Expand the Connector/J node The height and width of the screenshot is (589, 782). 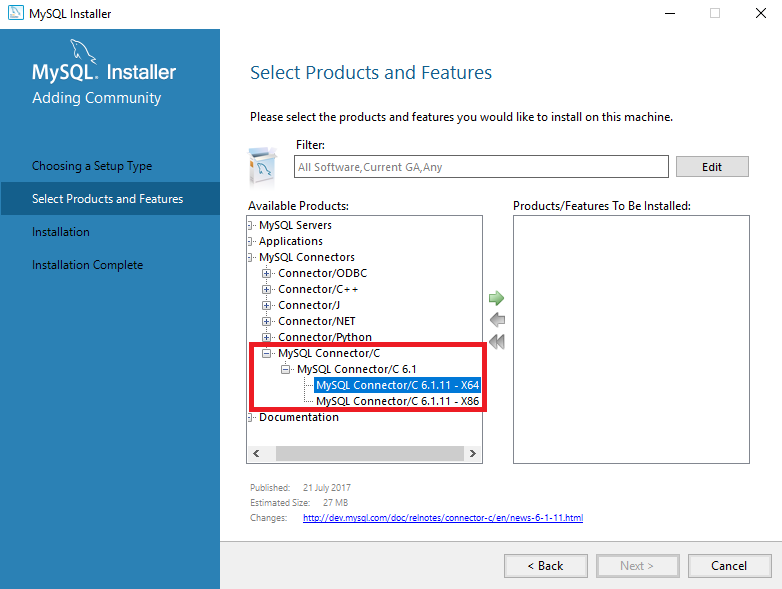(x=266, y=305)
